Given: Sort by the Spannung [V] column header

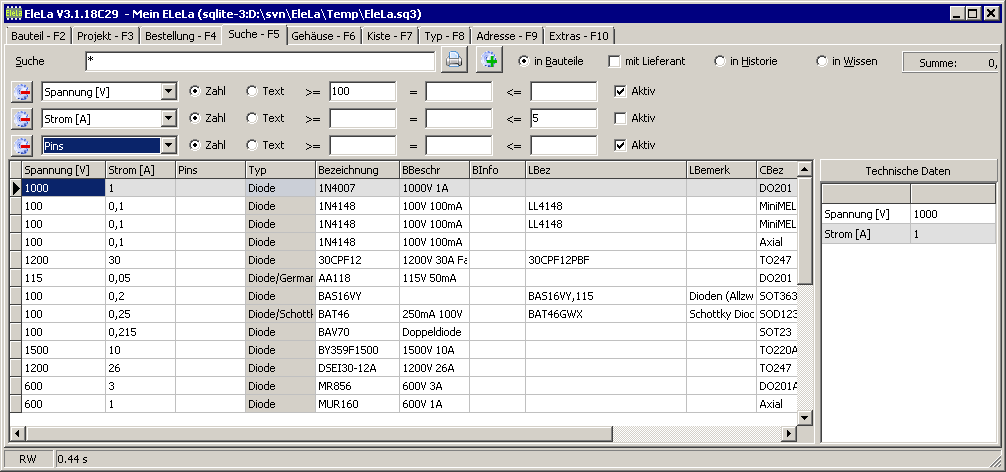Looking at the screenshot, I should pos(64,170).
